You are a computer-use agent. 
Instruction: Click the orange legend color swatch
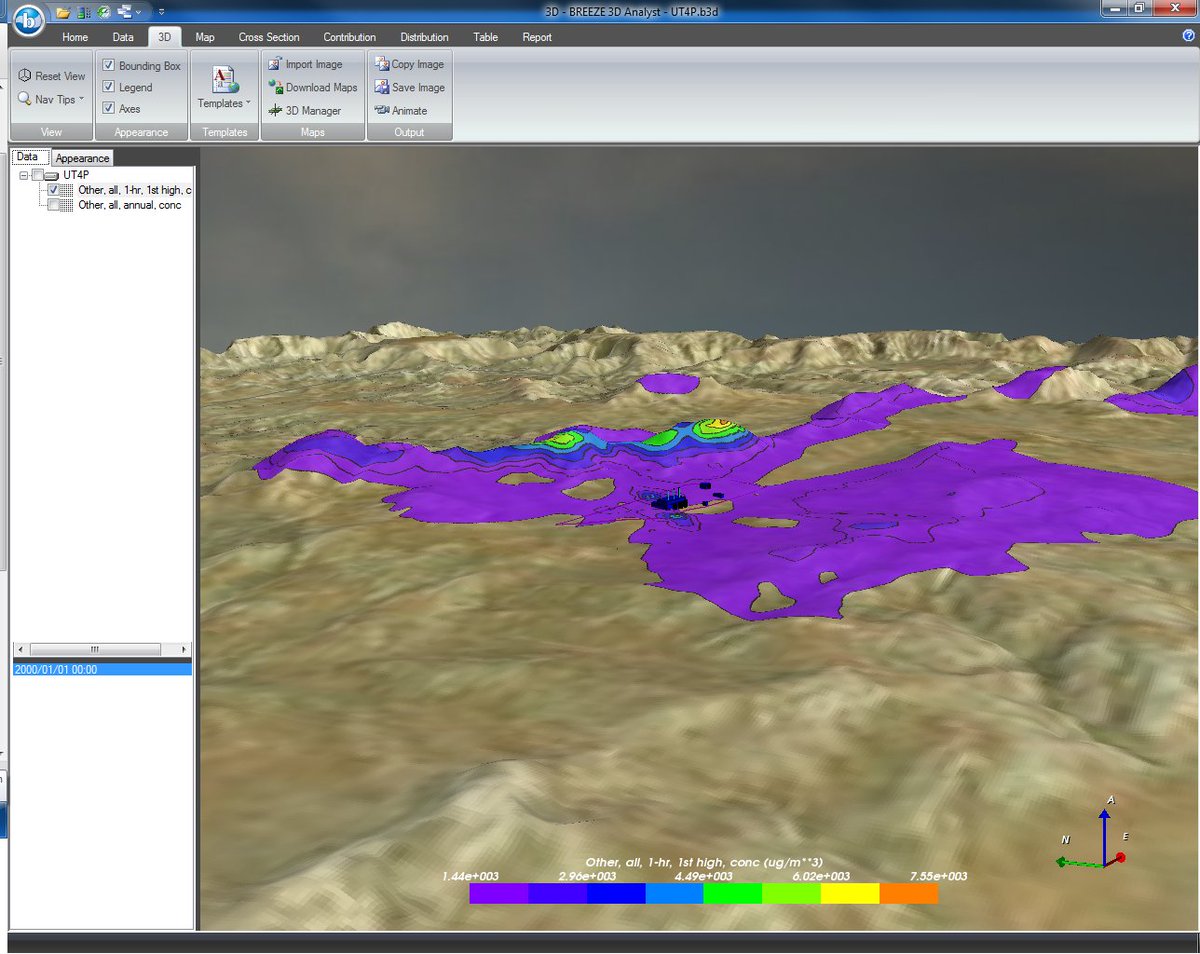(909, 893)
